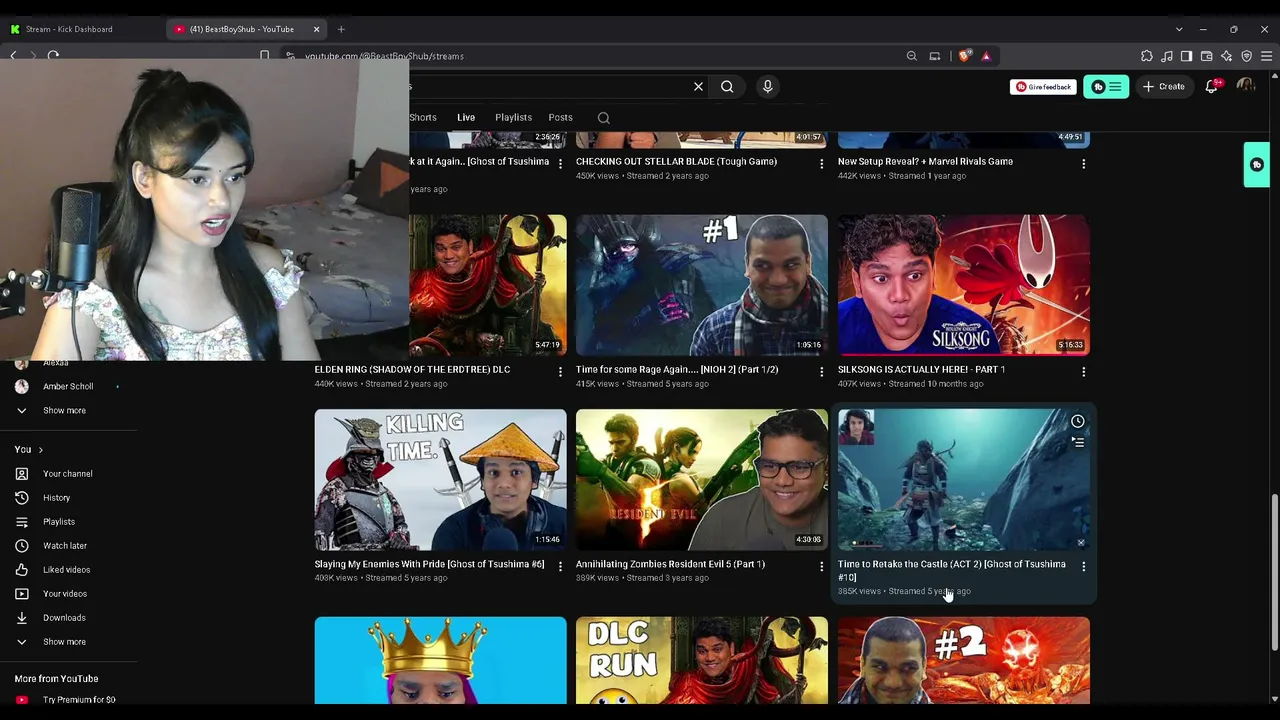Open the Playlists channel tab
This screenshot has height=720, width=1280.
[513, 118]
